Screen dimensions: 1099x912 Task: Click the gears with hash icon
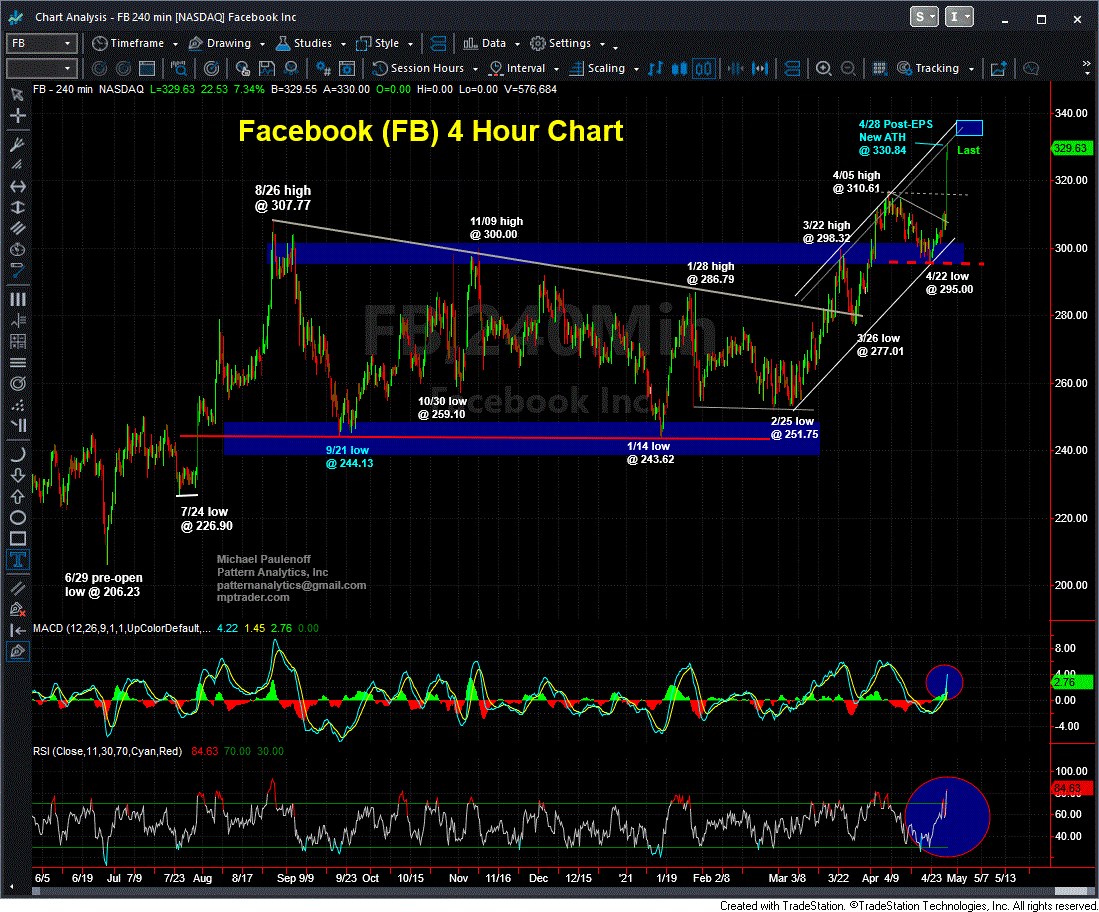(323, 68)
